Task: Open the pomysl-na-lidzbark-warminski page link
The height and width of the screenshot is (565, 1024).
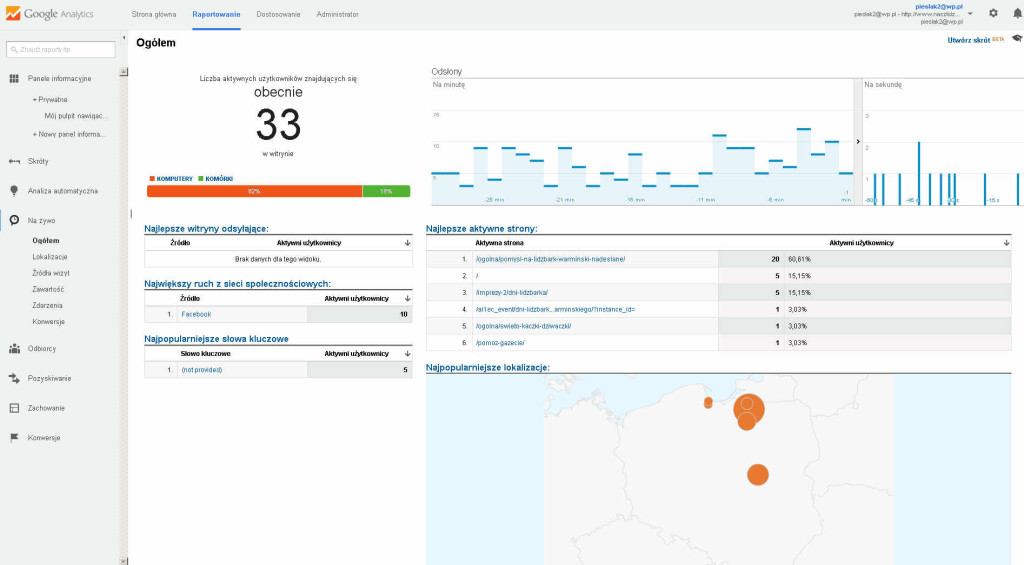Action: (x=550, y=259)
